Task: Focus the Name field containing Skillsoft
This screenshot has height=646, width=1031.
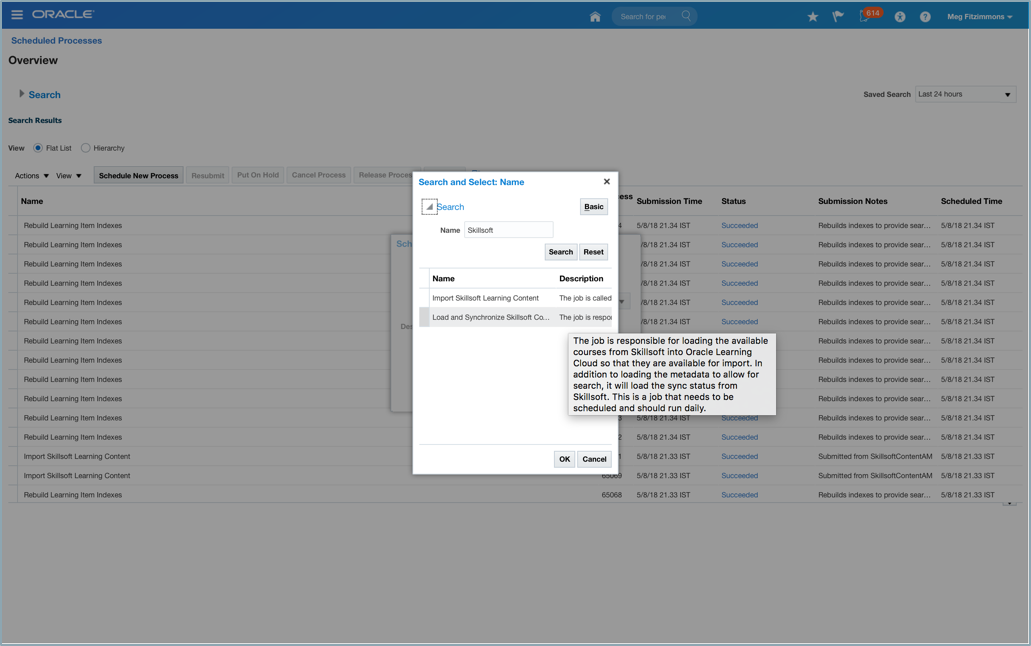Action: pyautogui.click(x=508, y=230)
